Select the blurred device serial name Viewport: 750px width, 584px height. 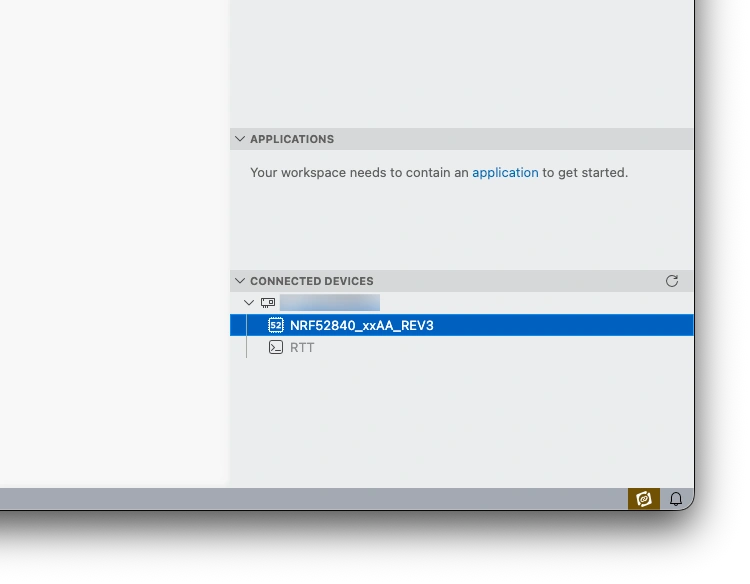(330, 302)
